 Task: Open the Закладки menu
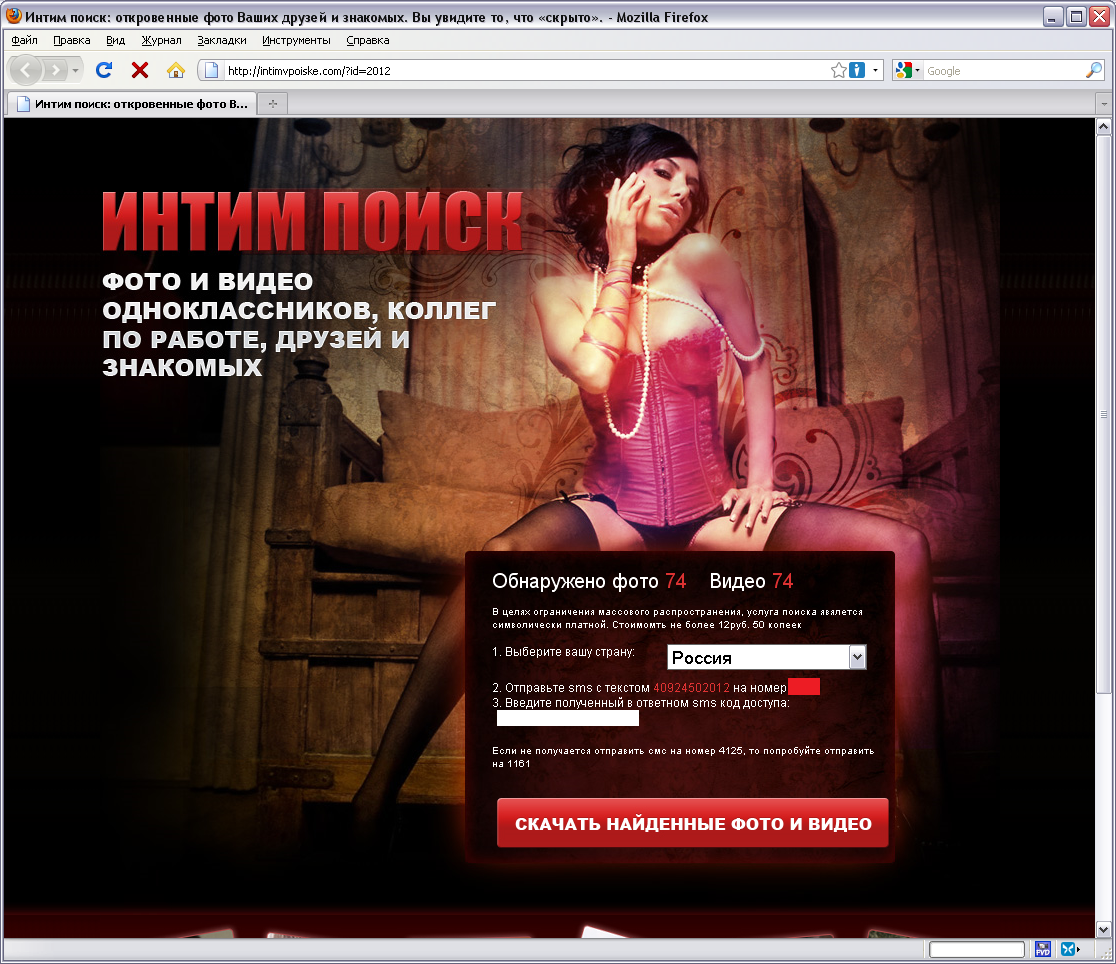tap(222, 40)
